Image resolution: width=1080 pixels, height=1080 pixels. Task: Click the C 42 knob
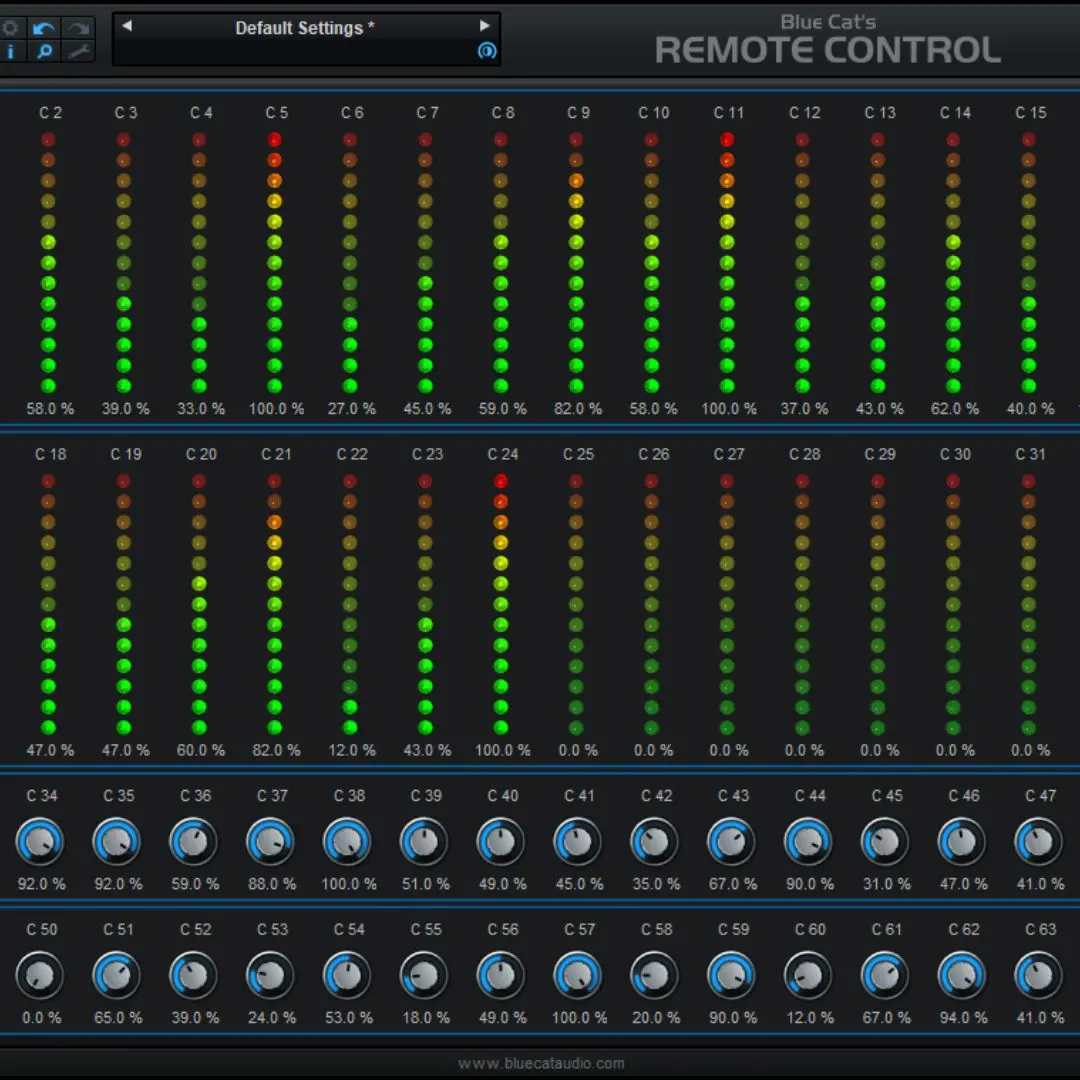(x=654, y=842)
